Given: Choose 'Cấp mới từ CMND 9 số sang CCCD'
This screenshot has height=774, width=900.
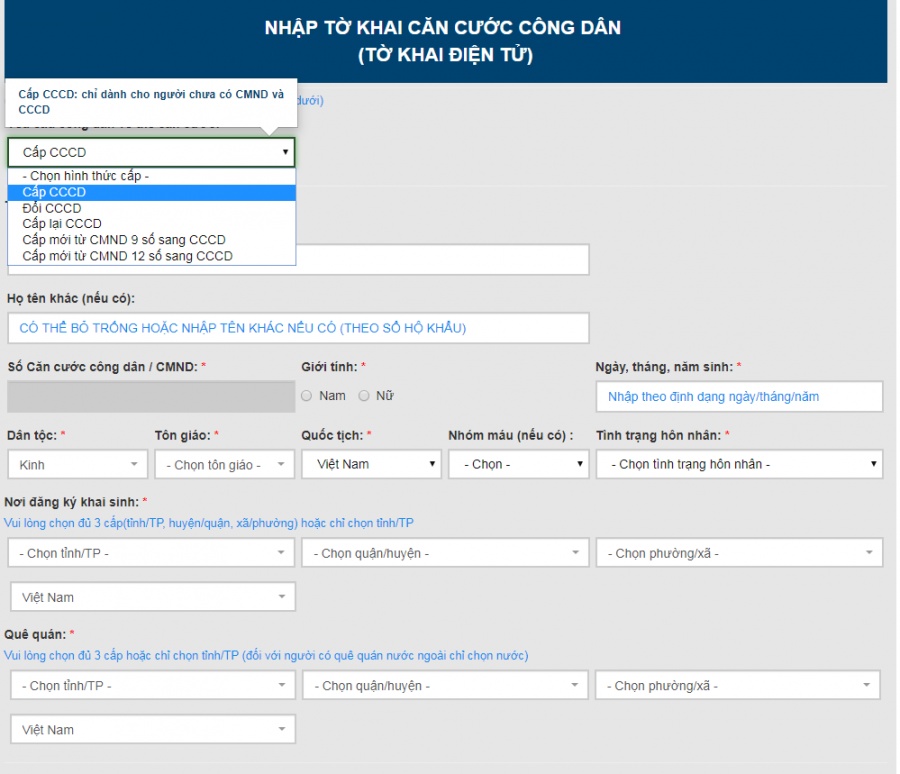Looking at the screenshot, I should [152, 240].
